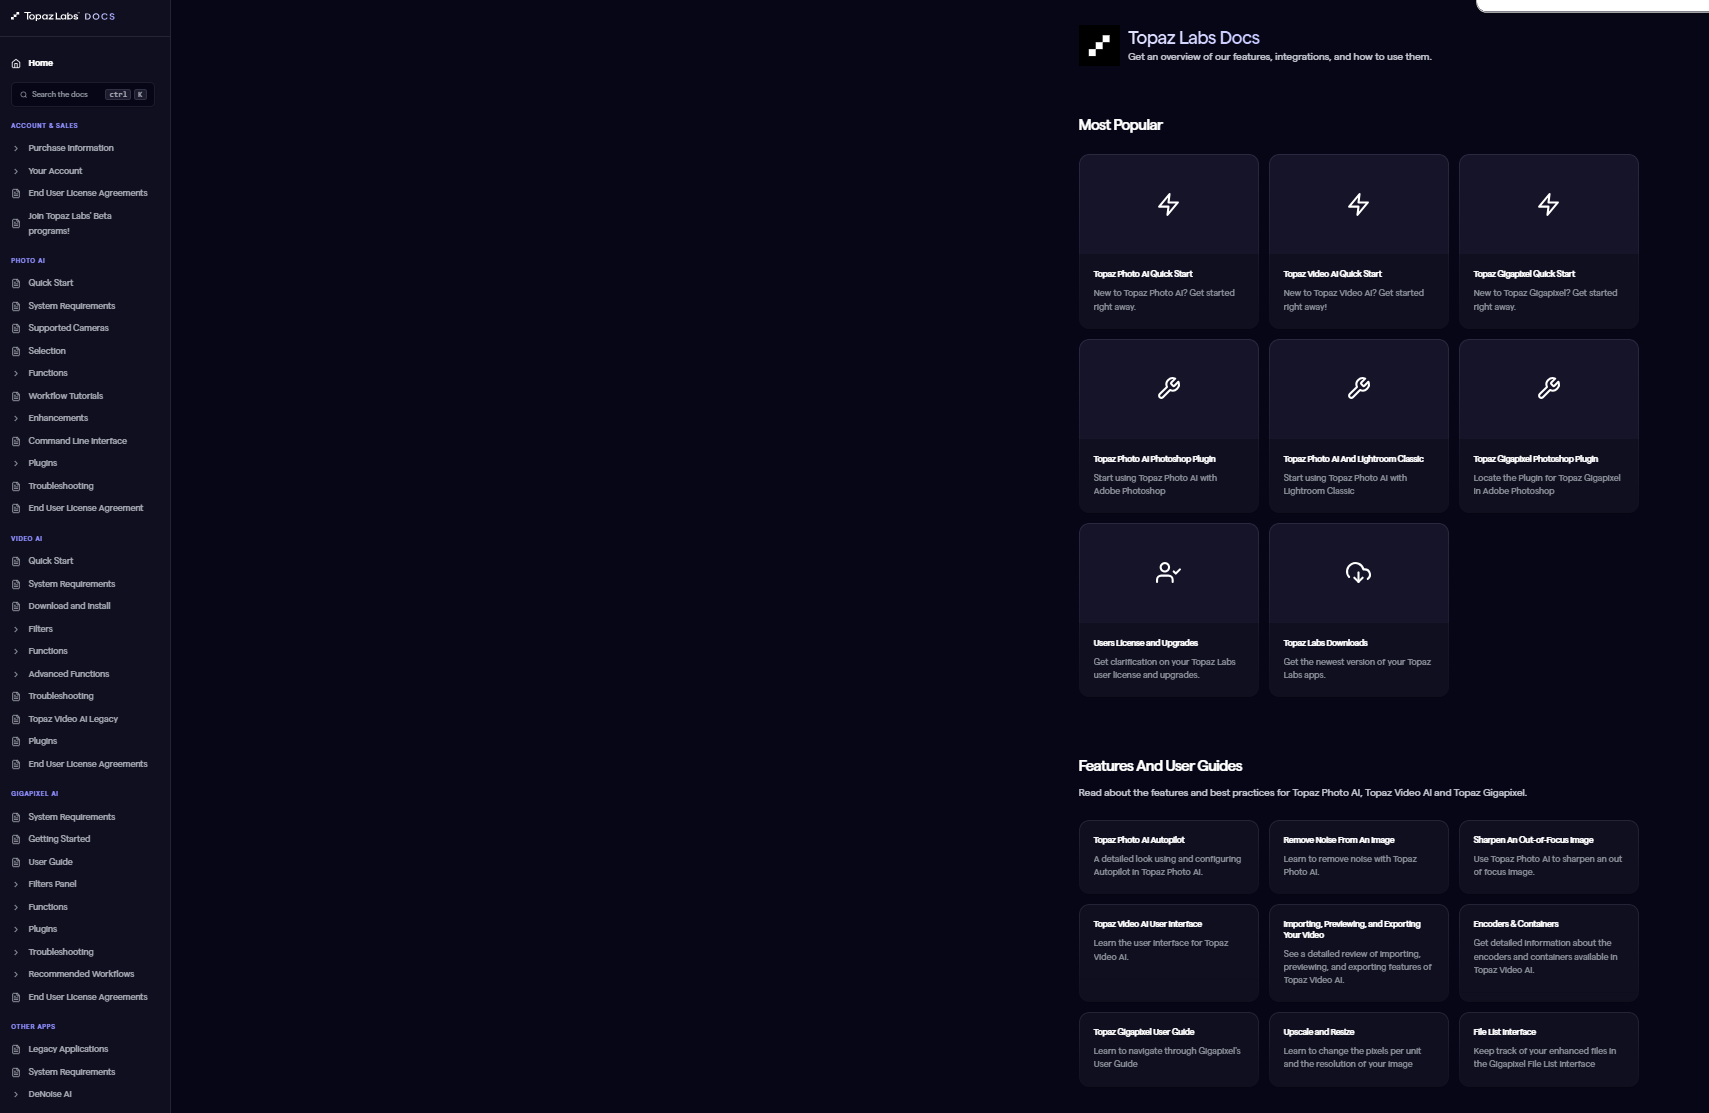Expand the Filters Panel under Gigapixel AI
Viewport: 1709px width, 1113px height.
[x=52, y=884]
